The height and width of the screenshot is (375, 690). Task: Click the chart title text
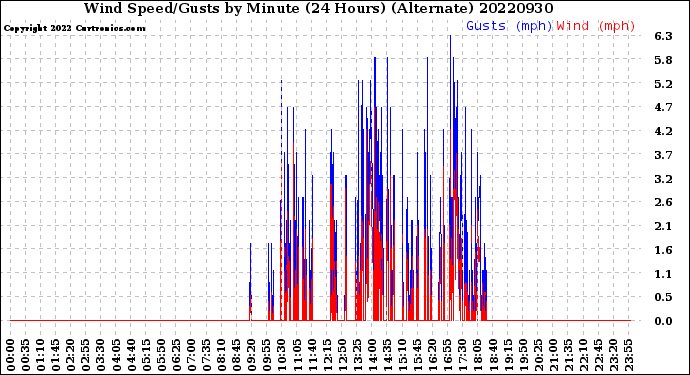tap(319, 8)
